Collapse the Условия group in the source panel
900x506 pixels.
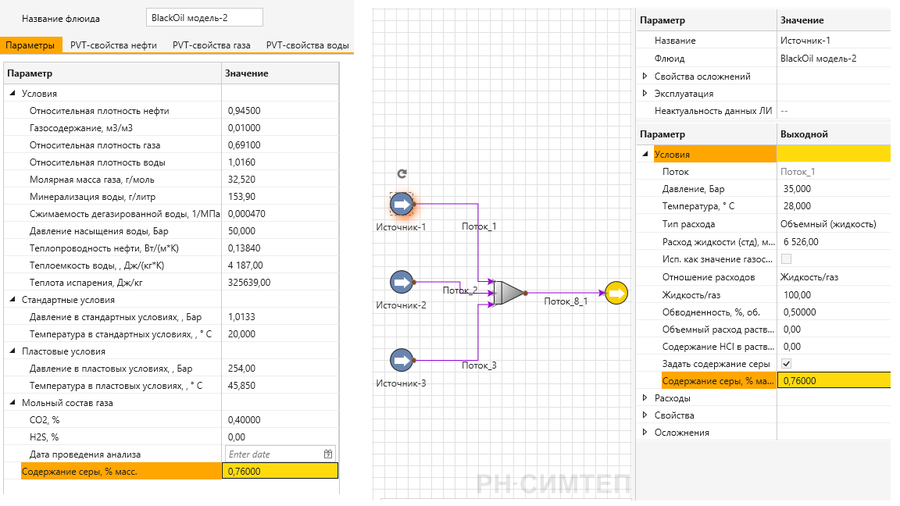(x=645, y=154)
